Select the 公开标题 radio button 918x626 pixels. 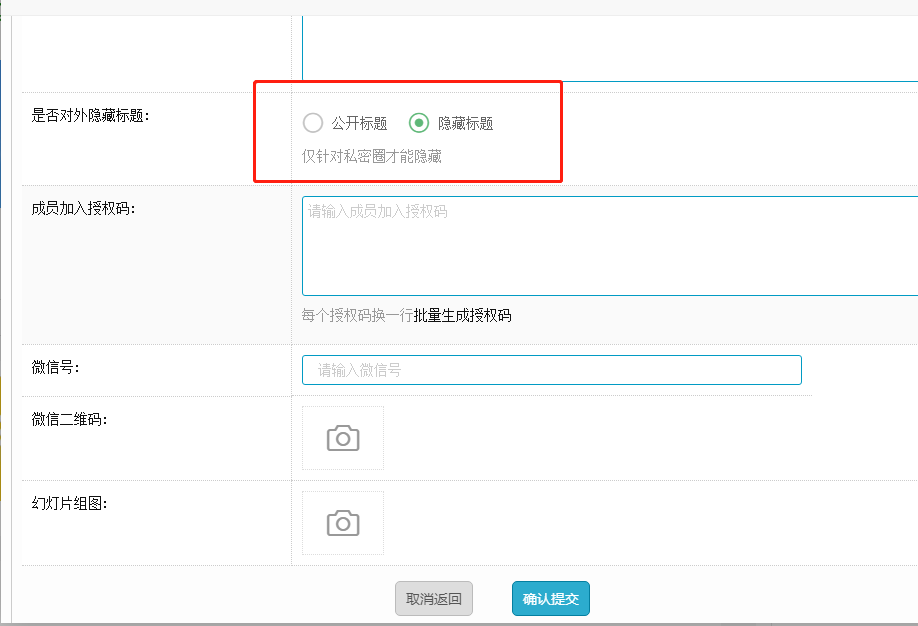pyautogui.click(x=313, y=123)
